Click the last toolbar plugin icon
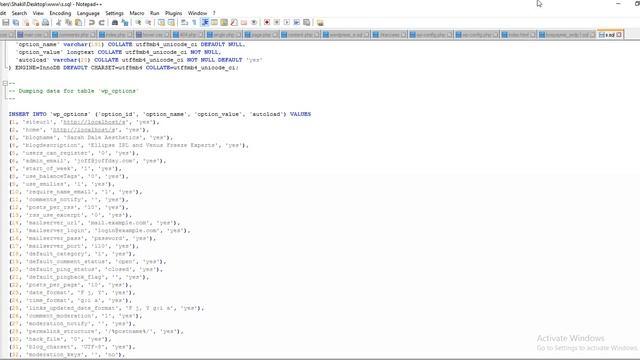 click(x=320, y=22)
